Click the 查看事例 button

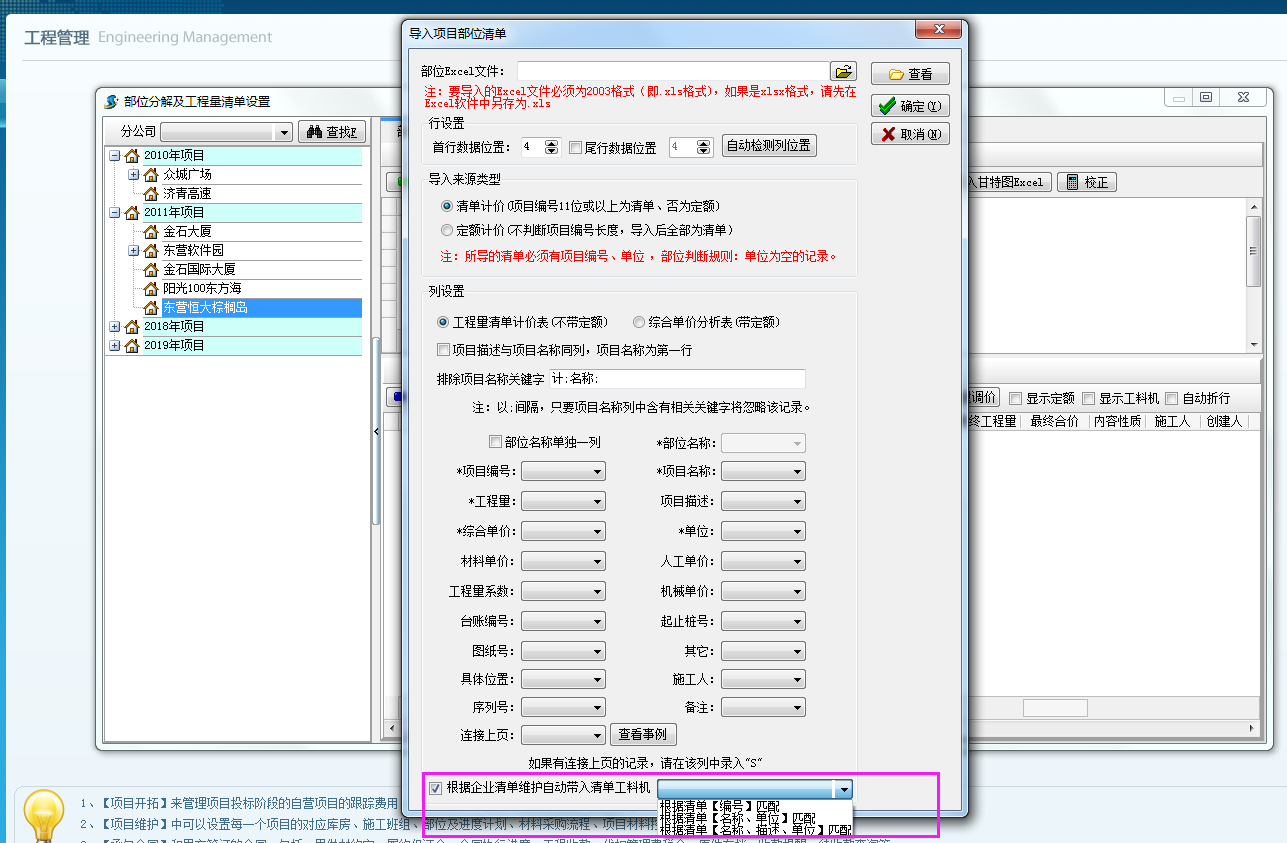tap(643, 735)
